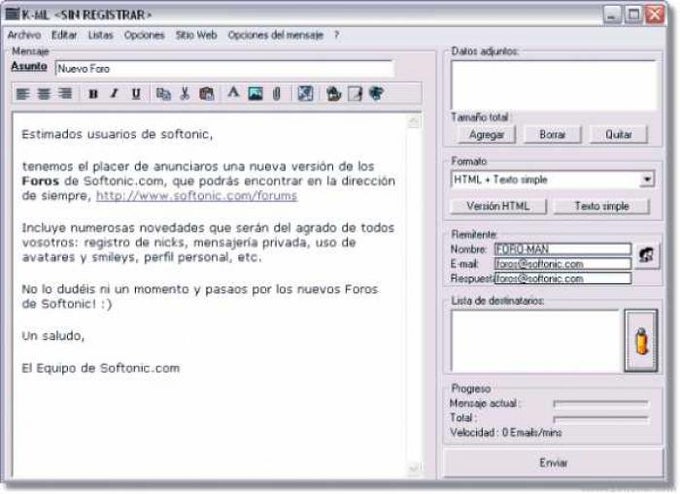Click scrollbar up arrow in message editor
The image size is (680, 494).
tap(414, 121)
